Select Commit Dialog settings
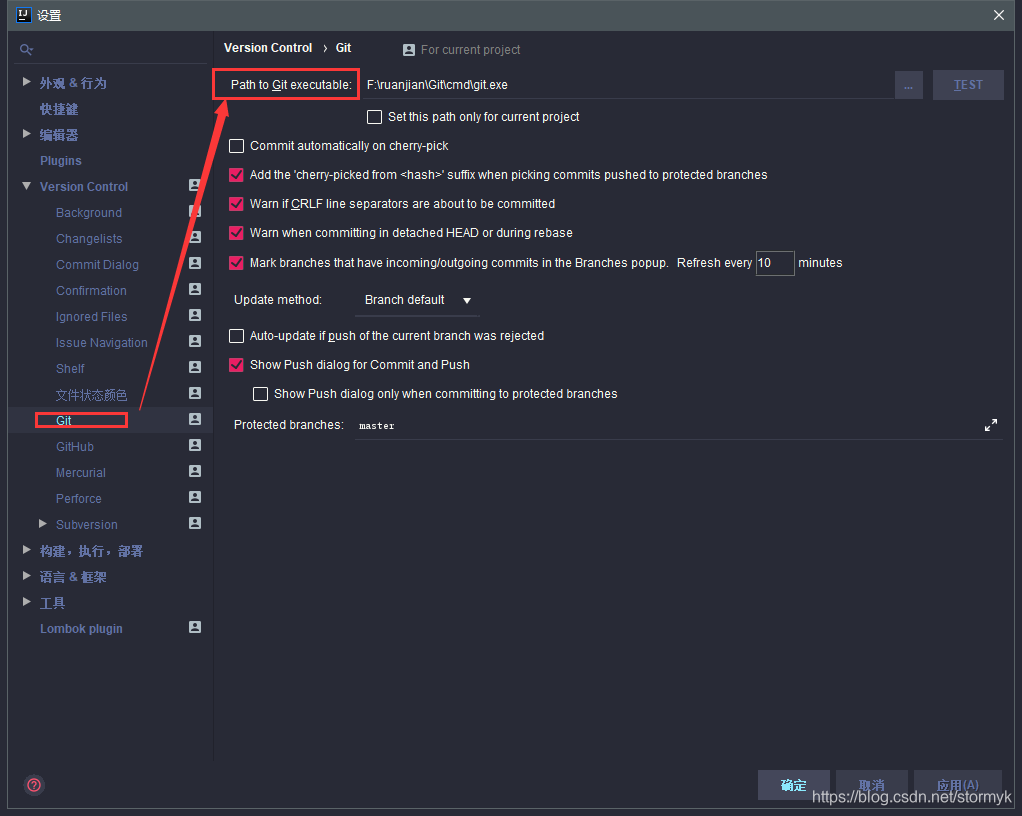Viewport: 1022px width, 816px height. click(x=97, y=265)
